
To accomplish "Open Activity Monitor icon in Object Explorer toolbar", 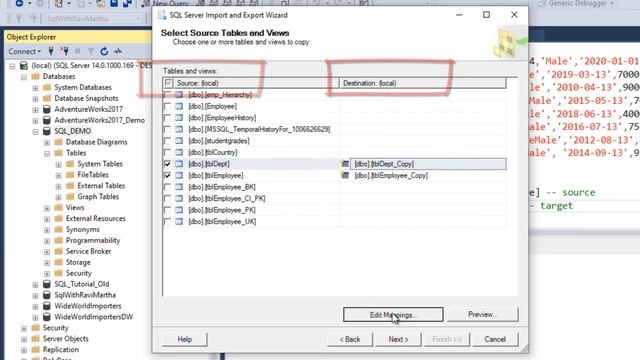I will coord(118,51).
